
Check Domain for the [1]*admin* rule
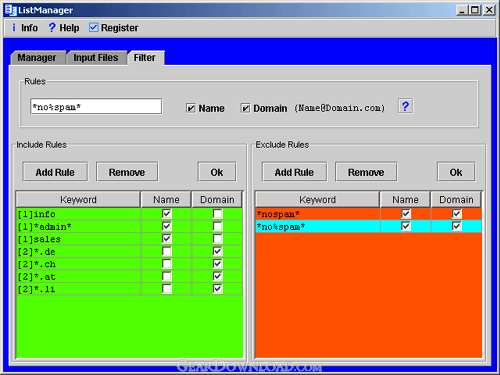(217, 226)
